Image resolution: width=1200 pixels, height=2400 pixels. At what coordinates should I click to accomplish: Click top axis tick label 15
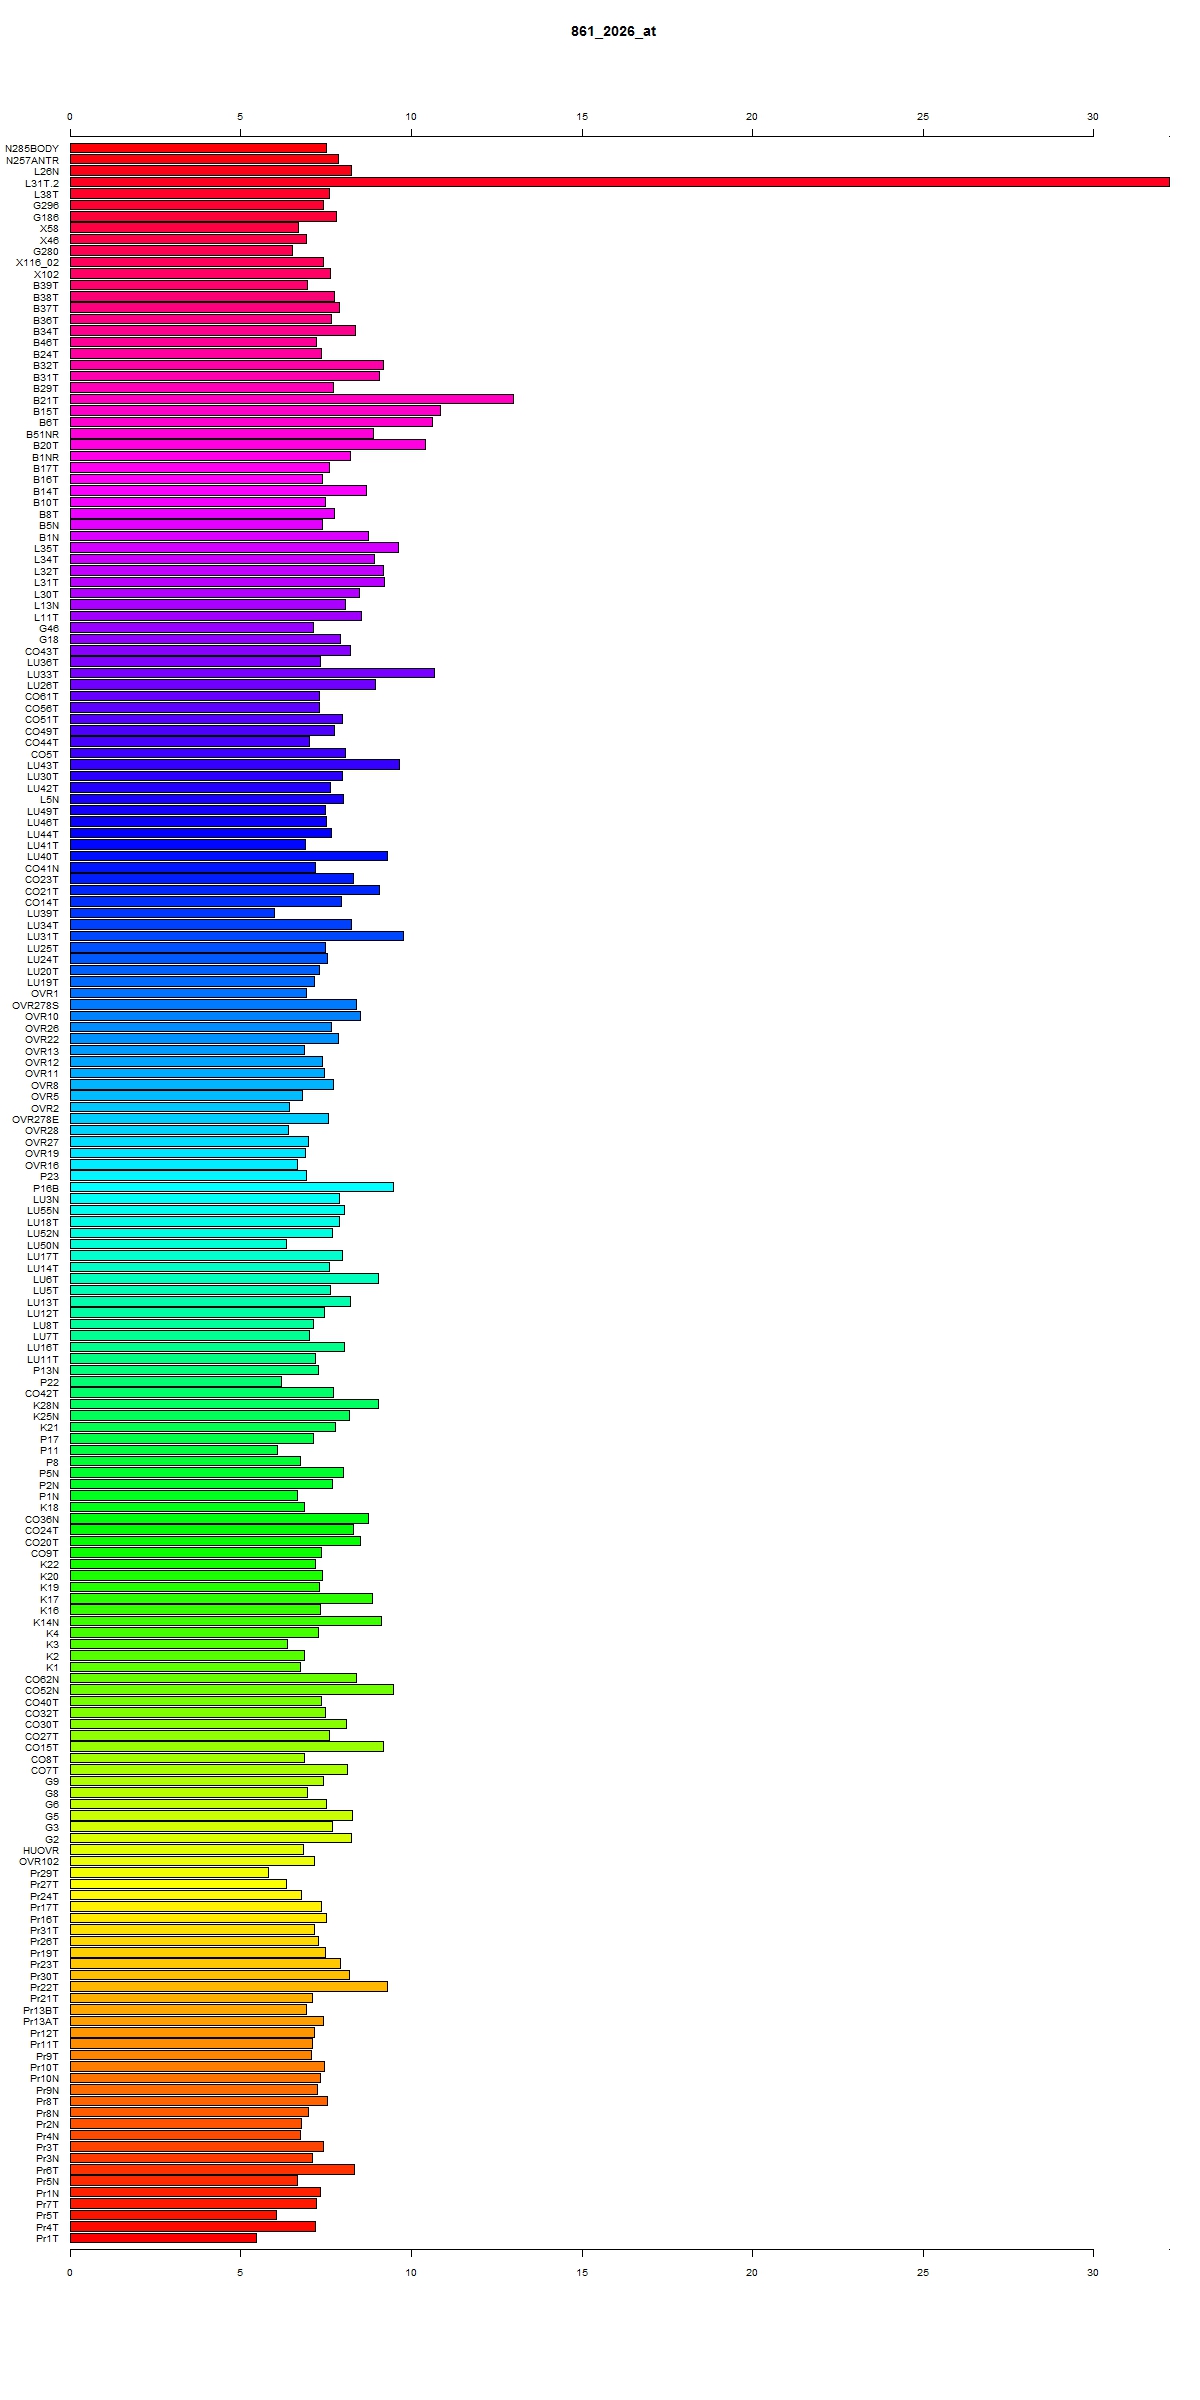point(582,117)
